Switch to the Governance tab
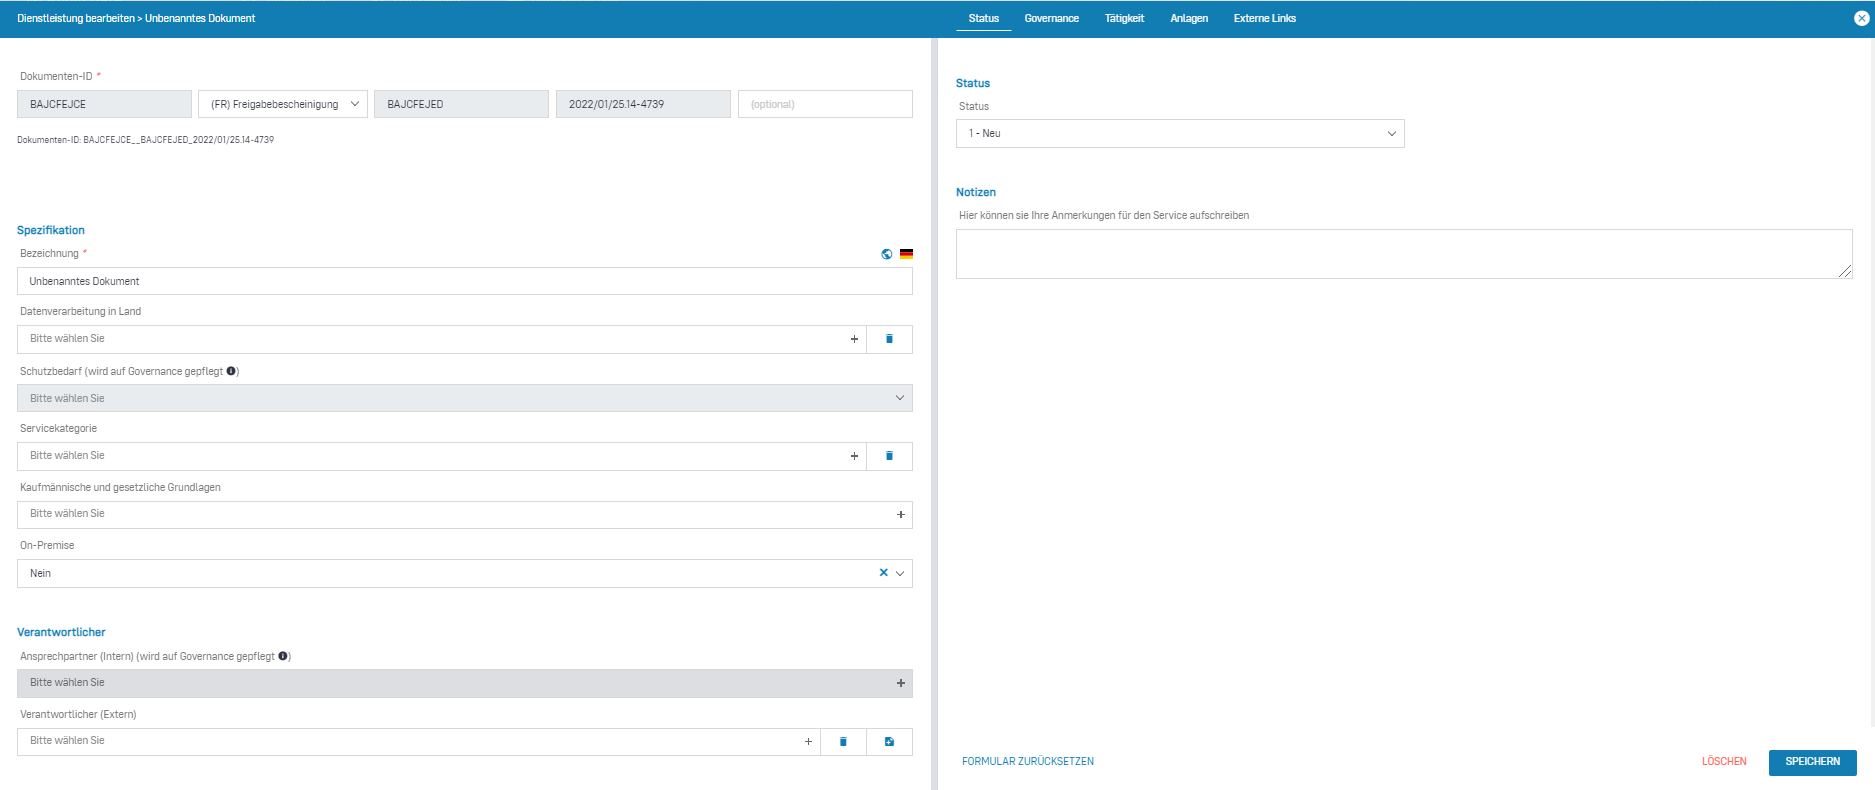Screen dimensions: 1875x790 coord(1051,18)
